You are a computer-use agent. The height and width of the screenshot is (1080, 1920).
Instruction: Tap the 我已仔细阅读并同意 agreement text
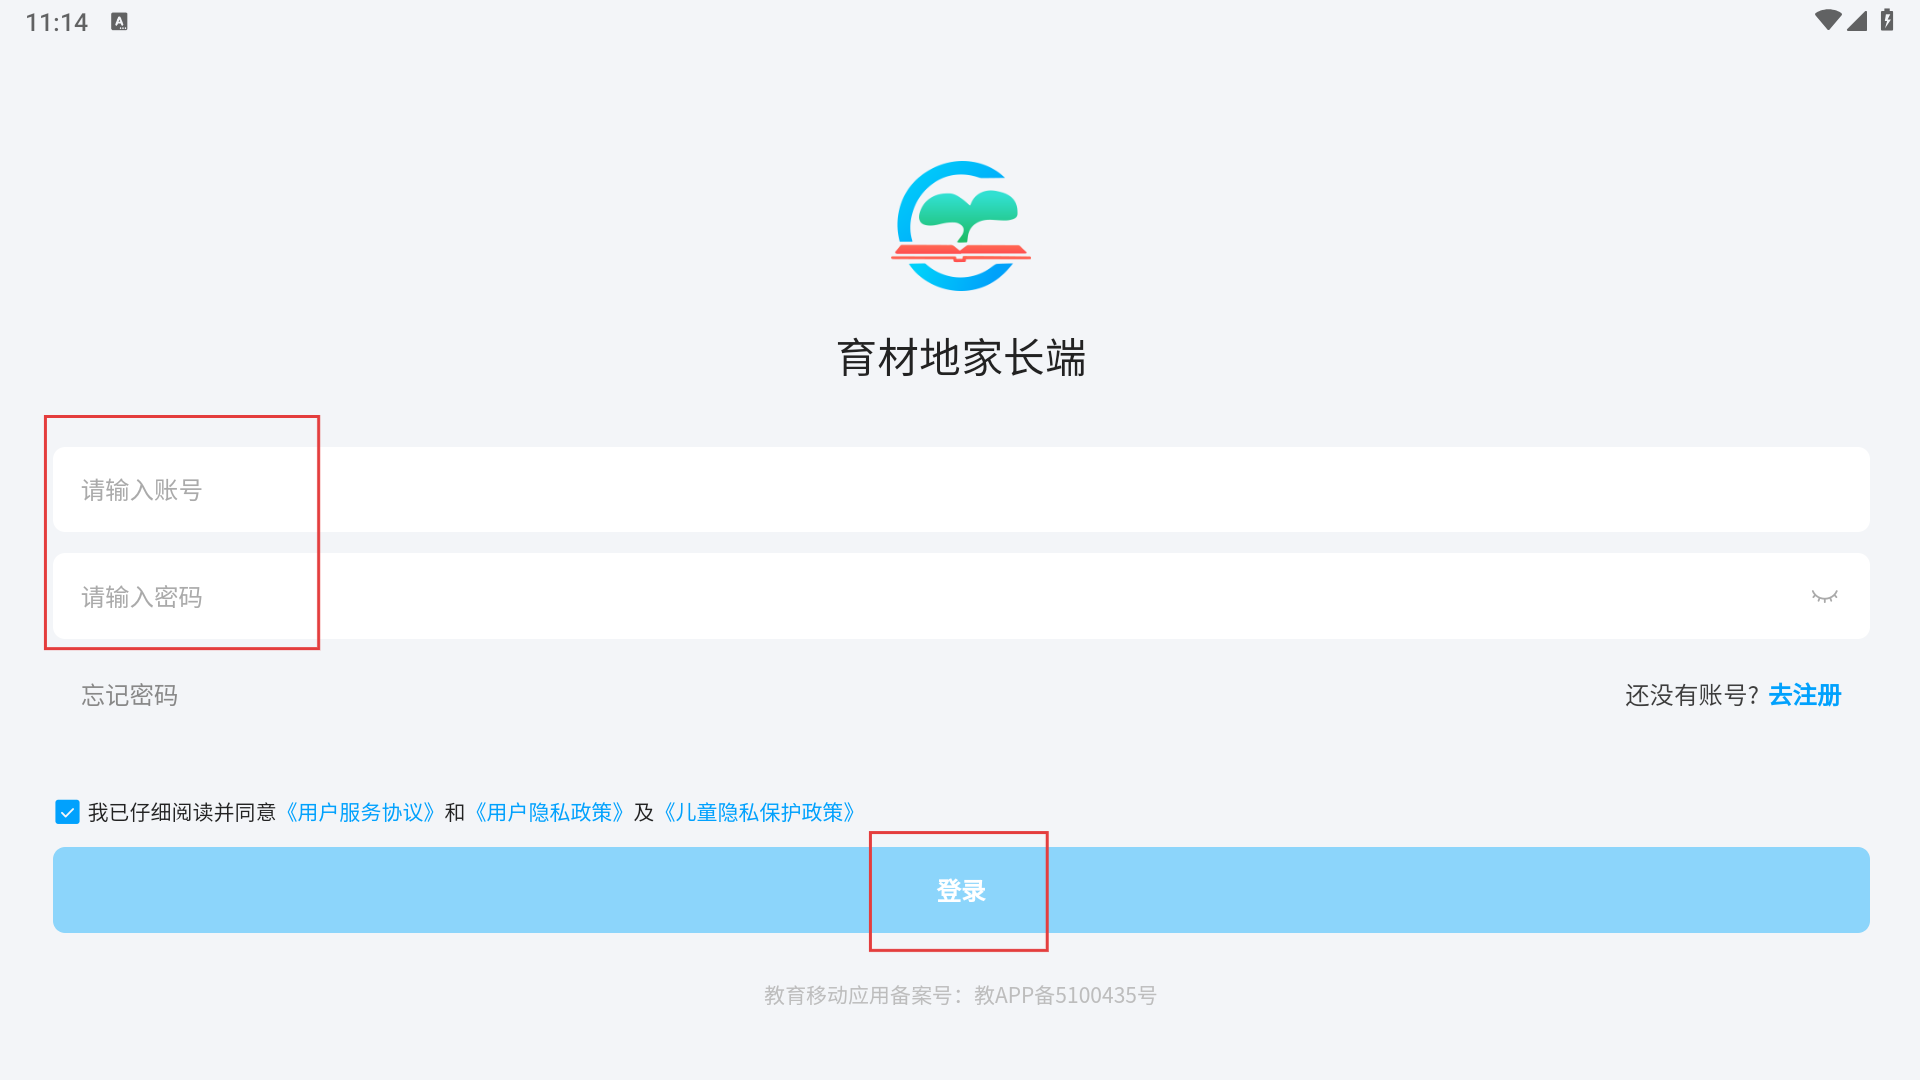tap(182, 812)
